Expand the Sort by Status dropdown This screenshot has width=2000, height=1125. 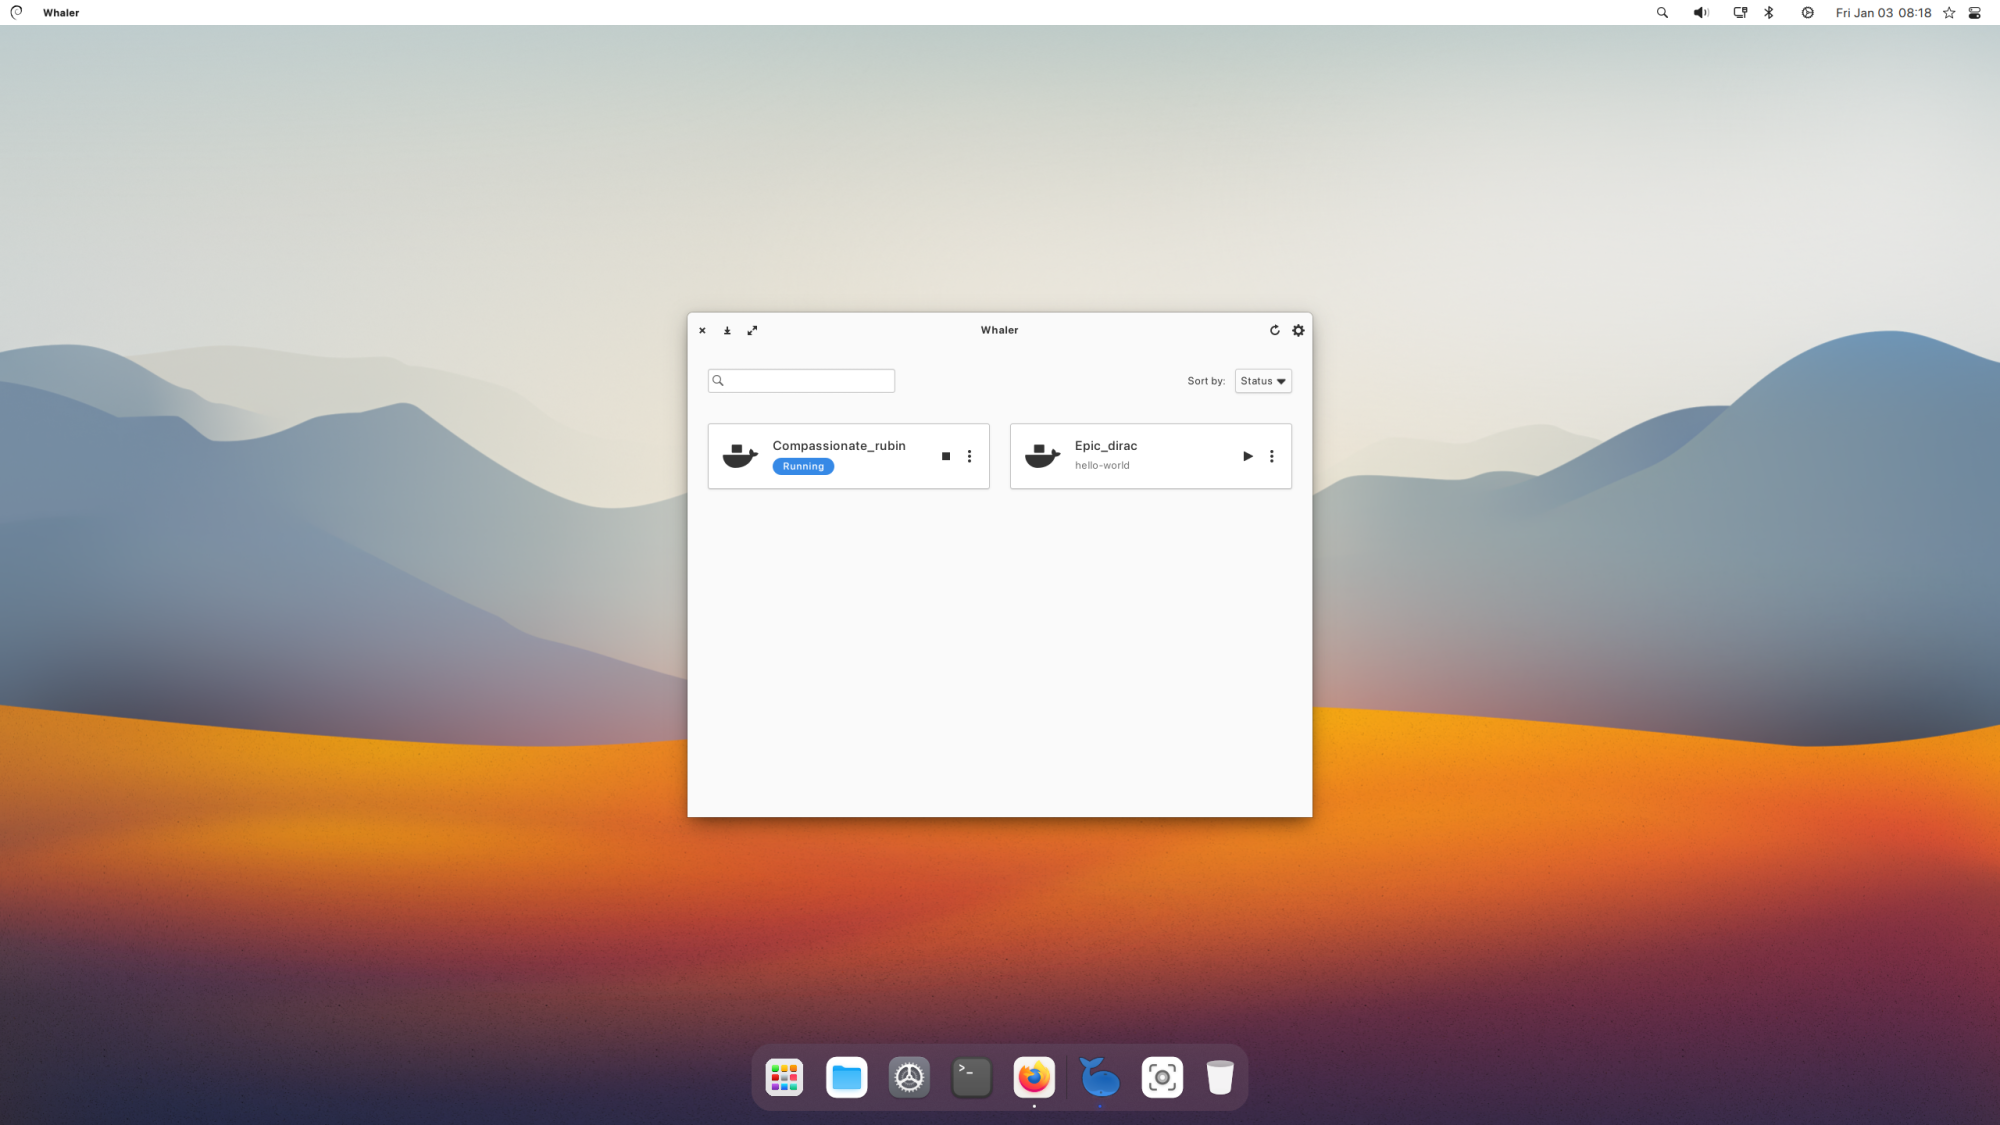tap(1263, 381)
